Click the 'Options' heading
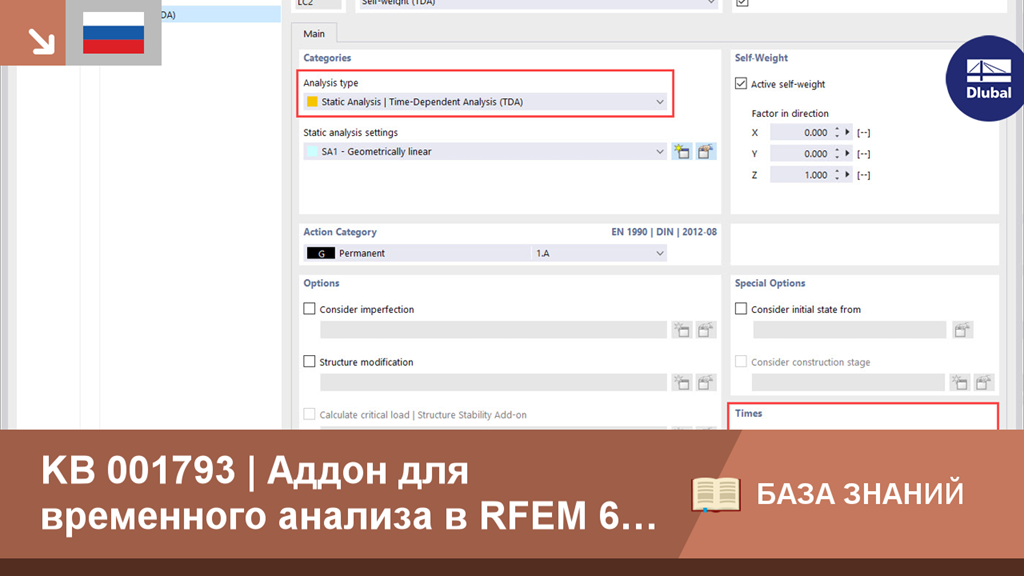This screenshot has width=1024, height=576. pos(321,283)
